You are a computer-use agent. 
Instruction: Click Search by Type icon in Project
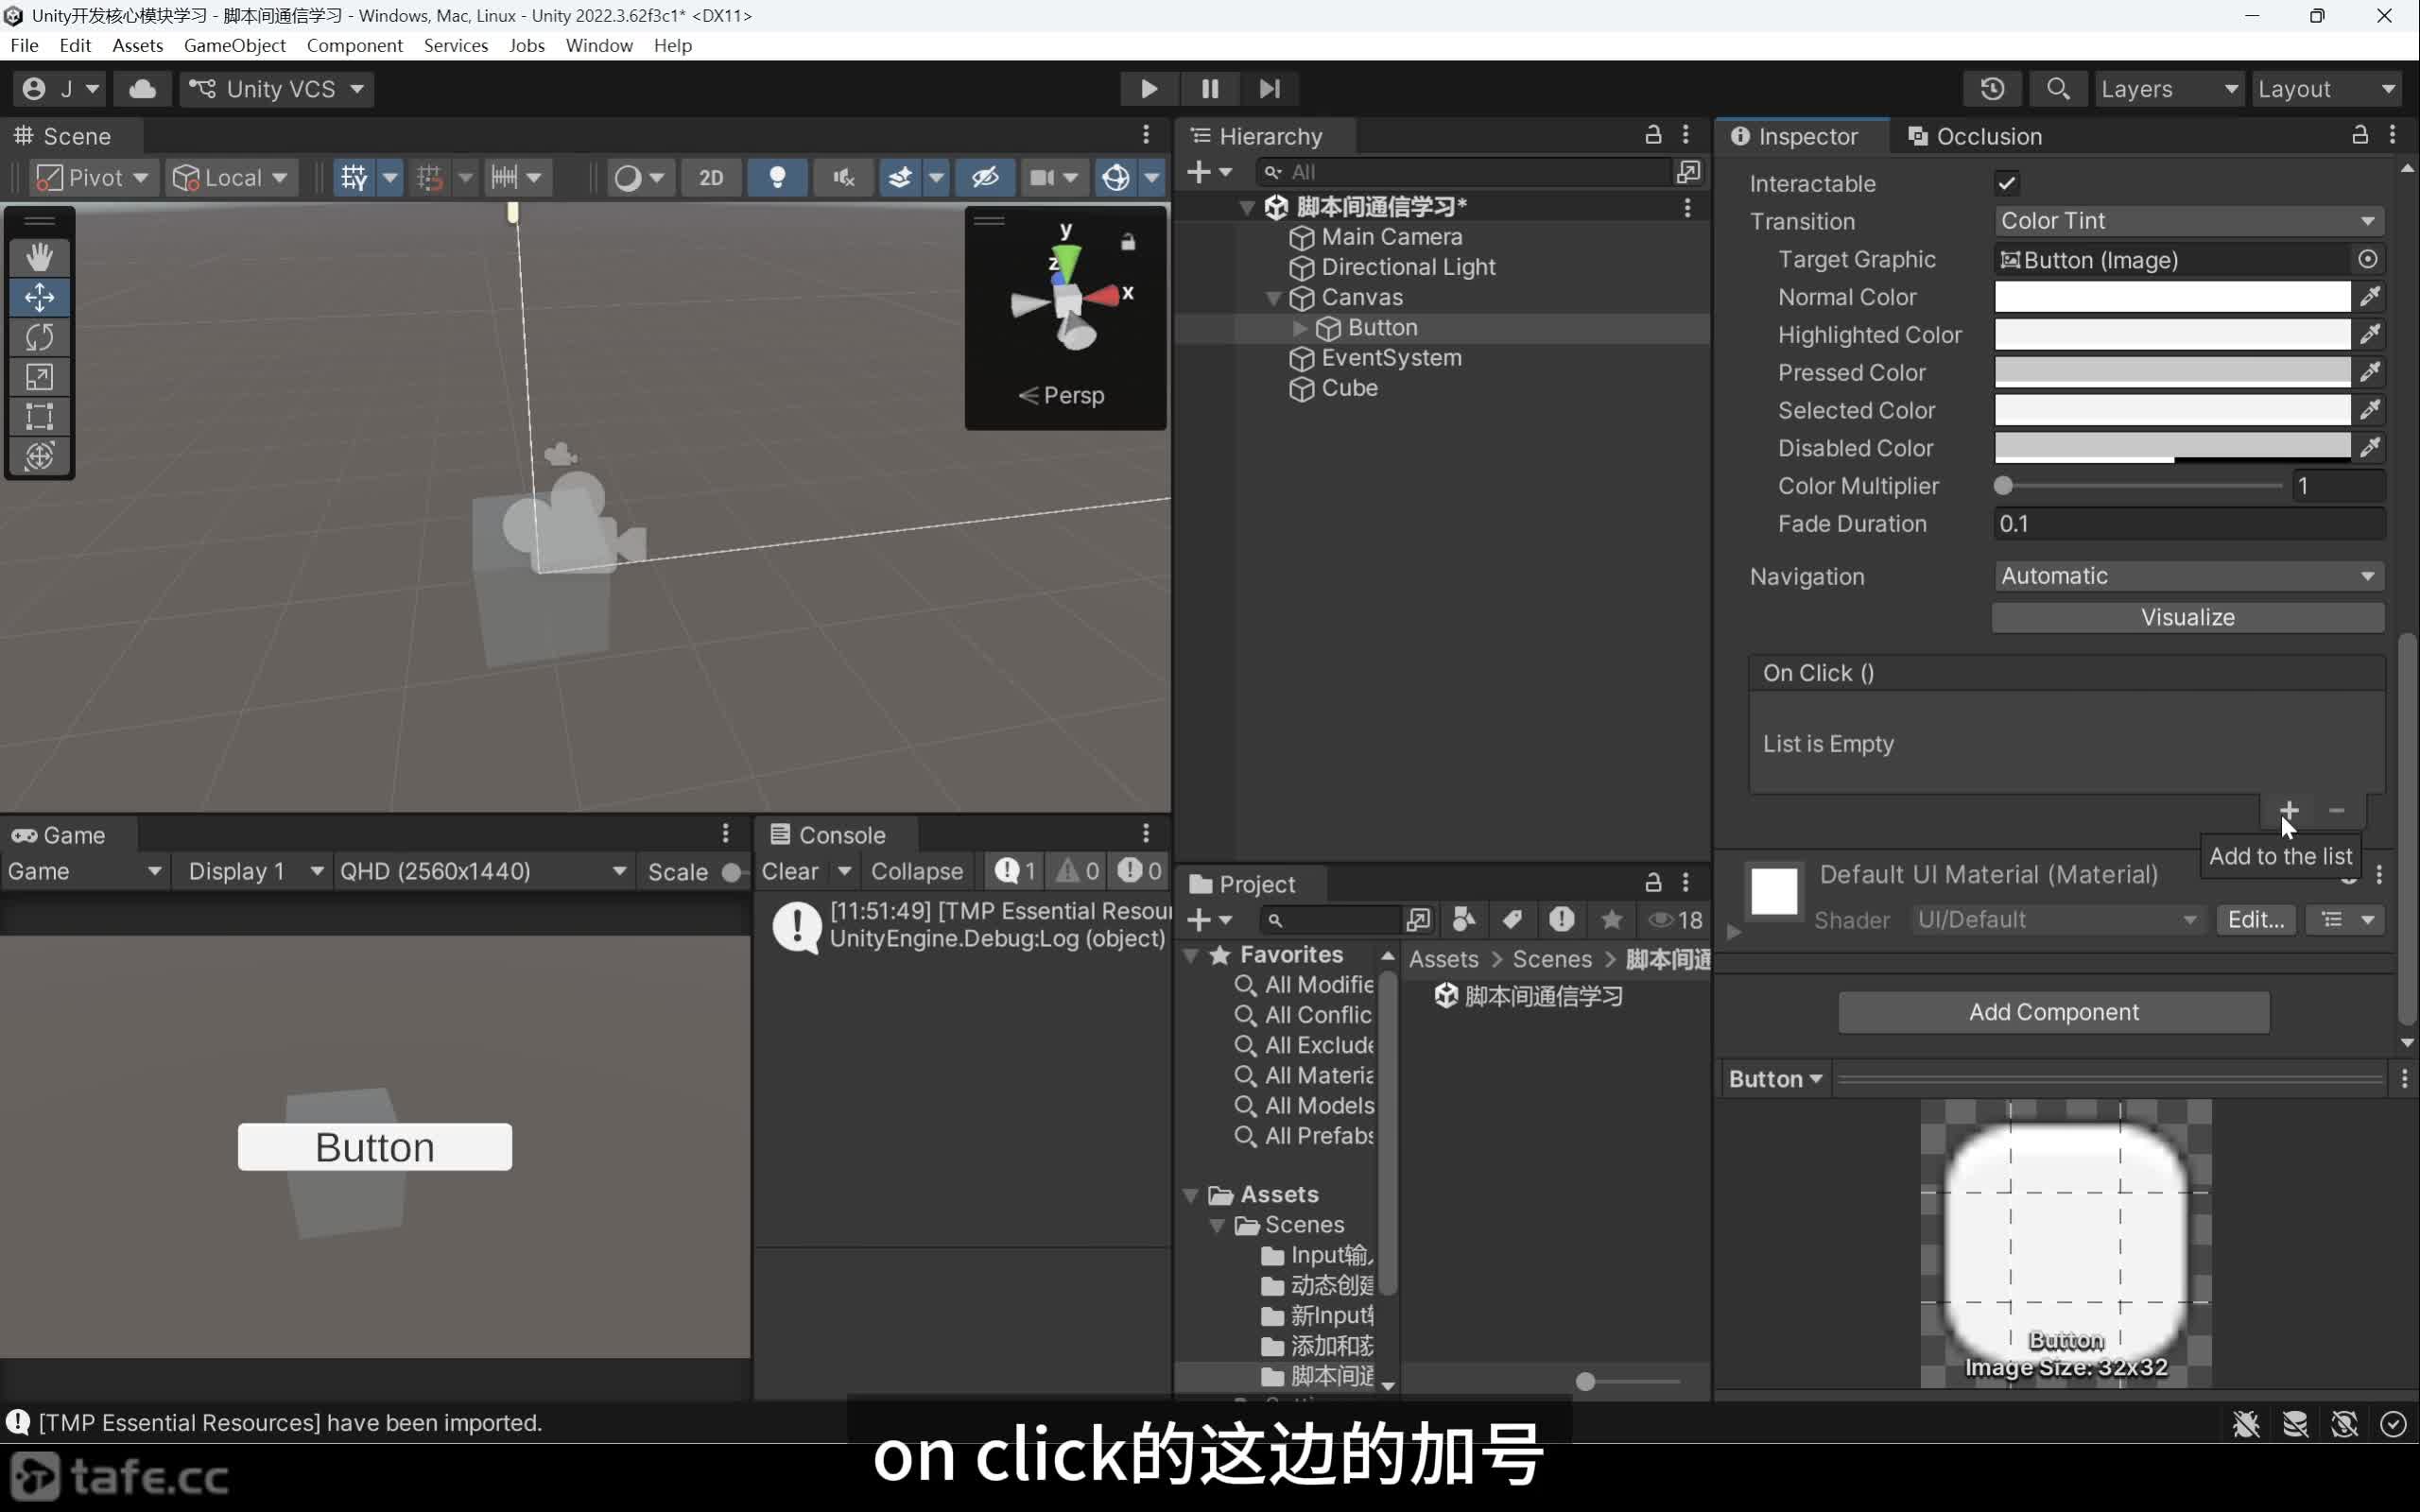tap(1464, 919)
